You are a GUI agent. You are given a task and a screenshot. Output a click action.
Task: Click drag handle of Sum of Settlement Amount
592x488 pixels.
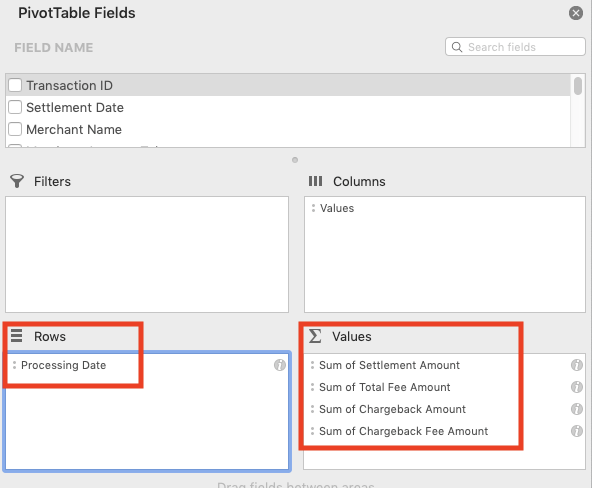[312, 365]
